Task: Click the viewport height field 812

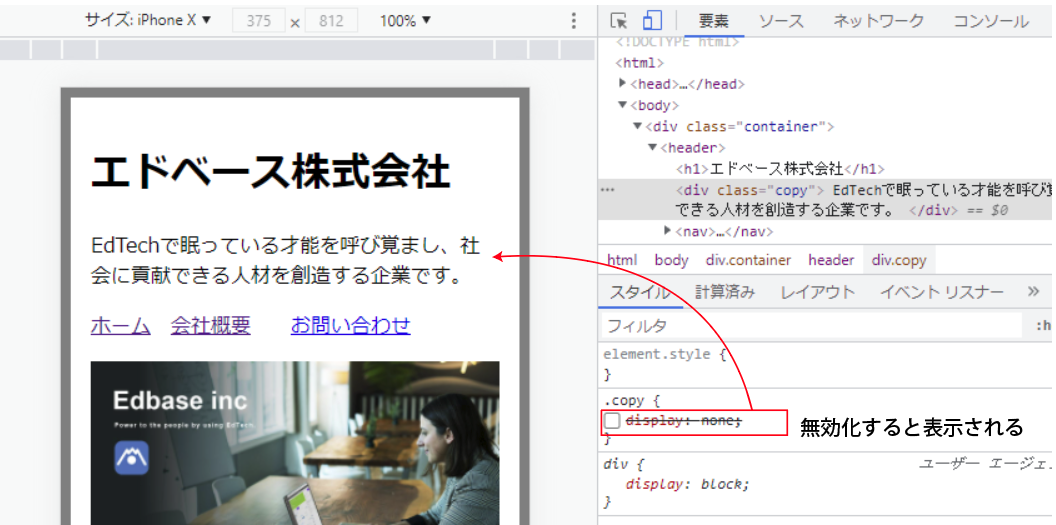Action: click(x=331, y=22)
